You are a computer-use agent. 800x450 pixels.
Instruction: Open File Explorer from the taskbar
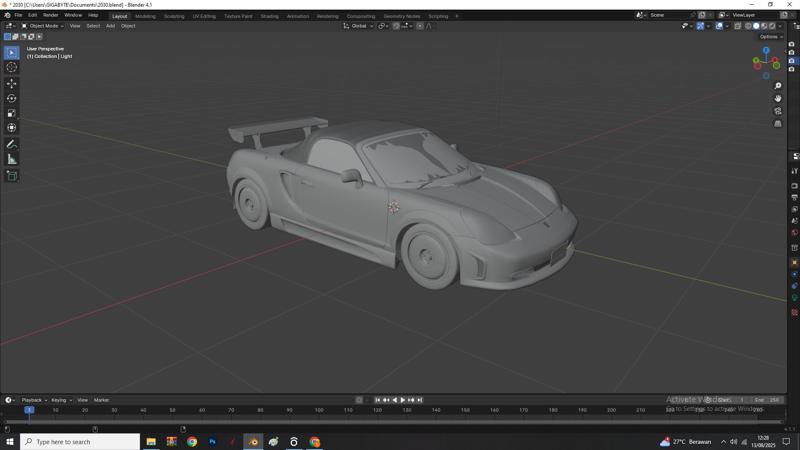[151, 442]
